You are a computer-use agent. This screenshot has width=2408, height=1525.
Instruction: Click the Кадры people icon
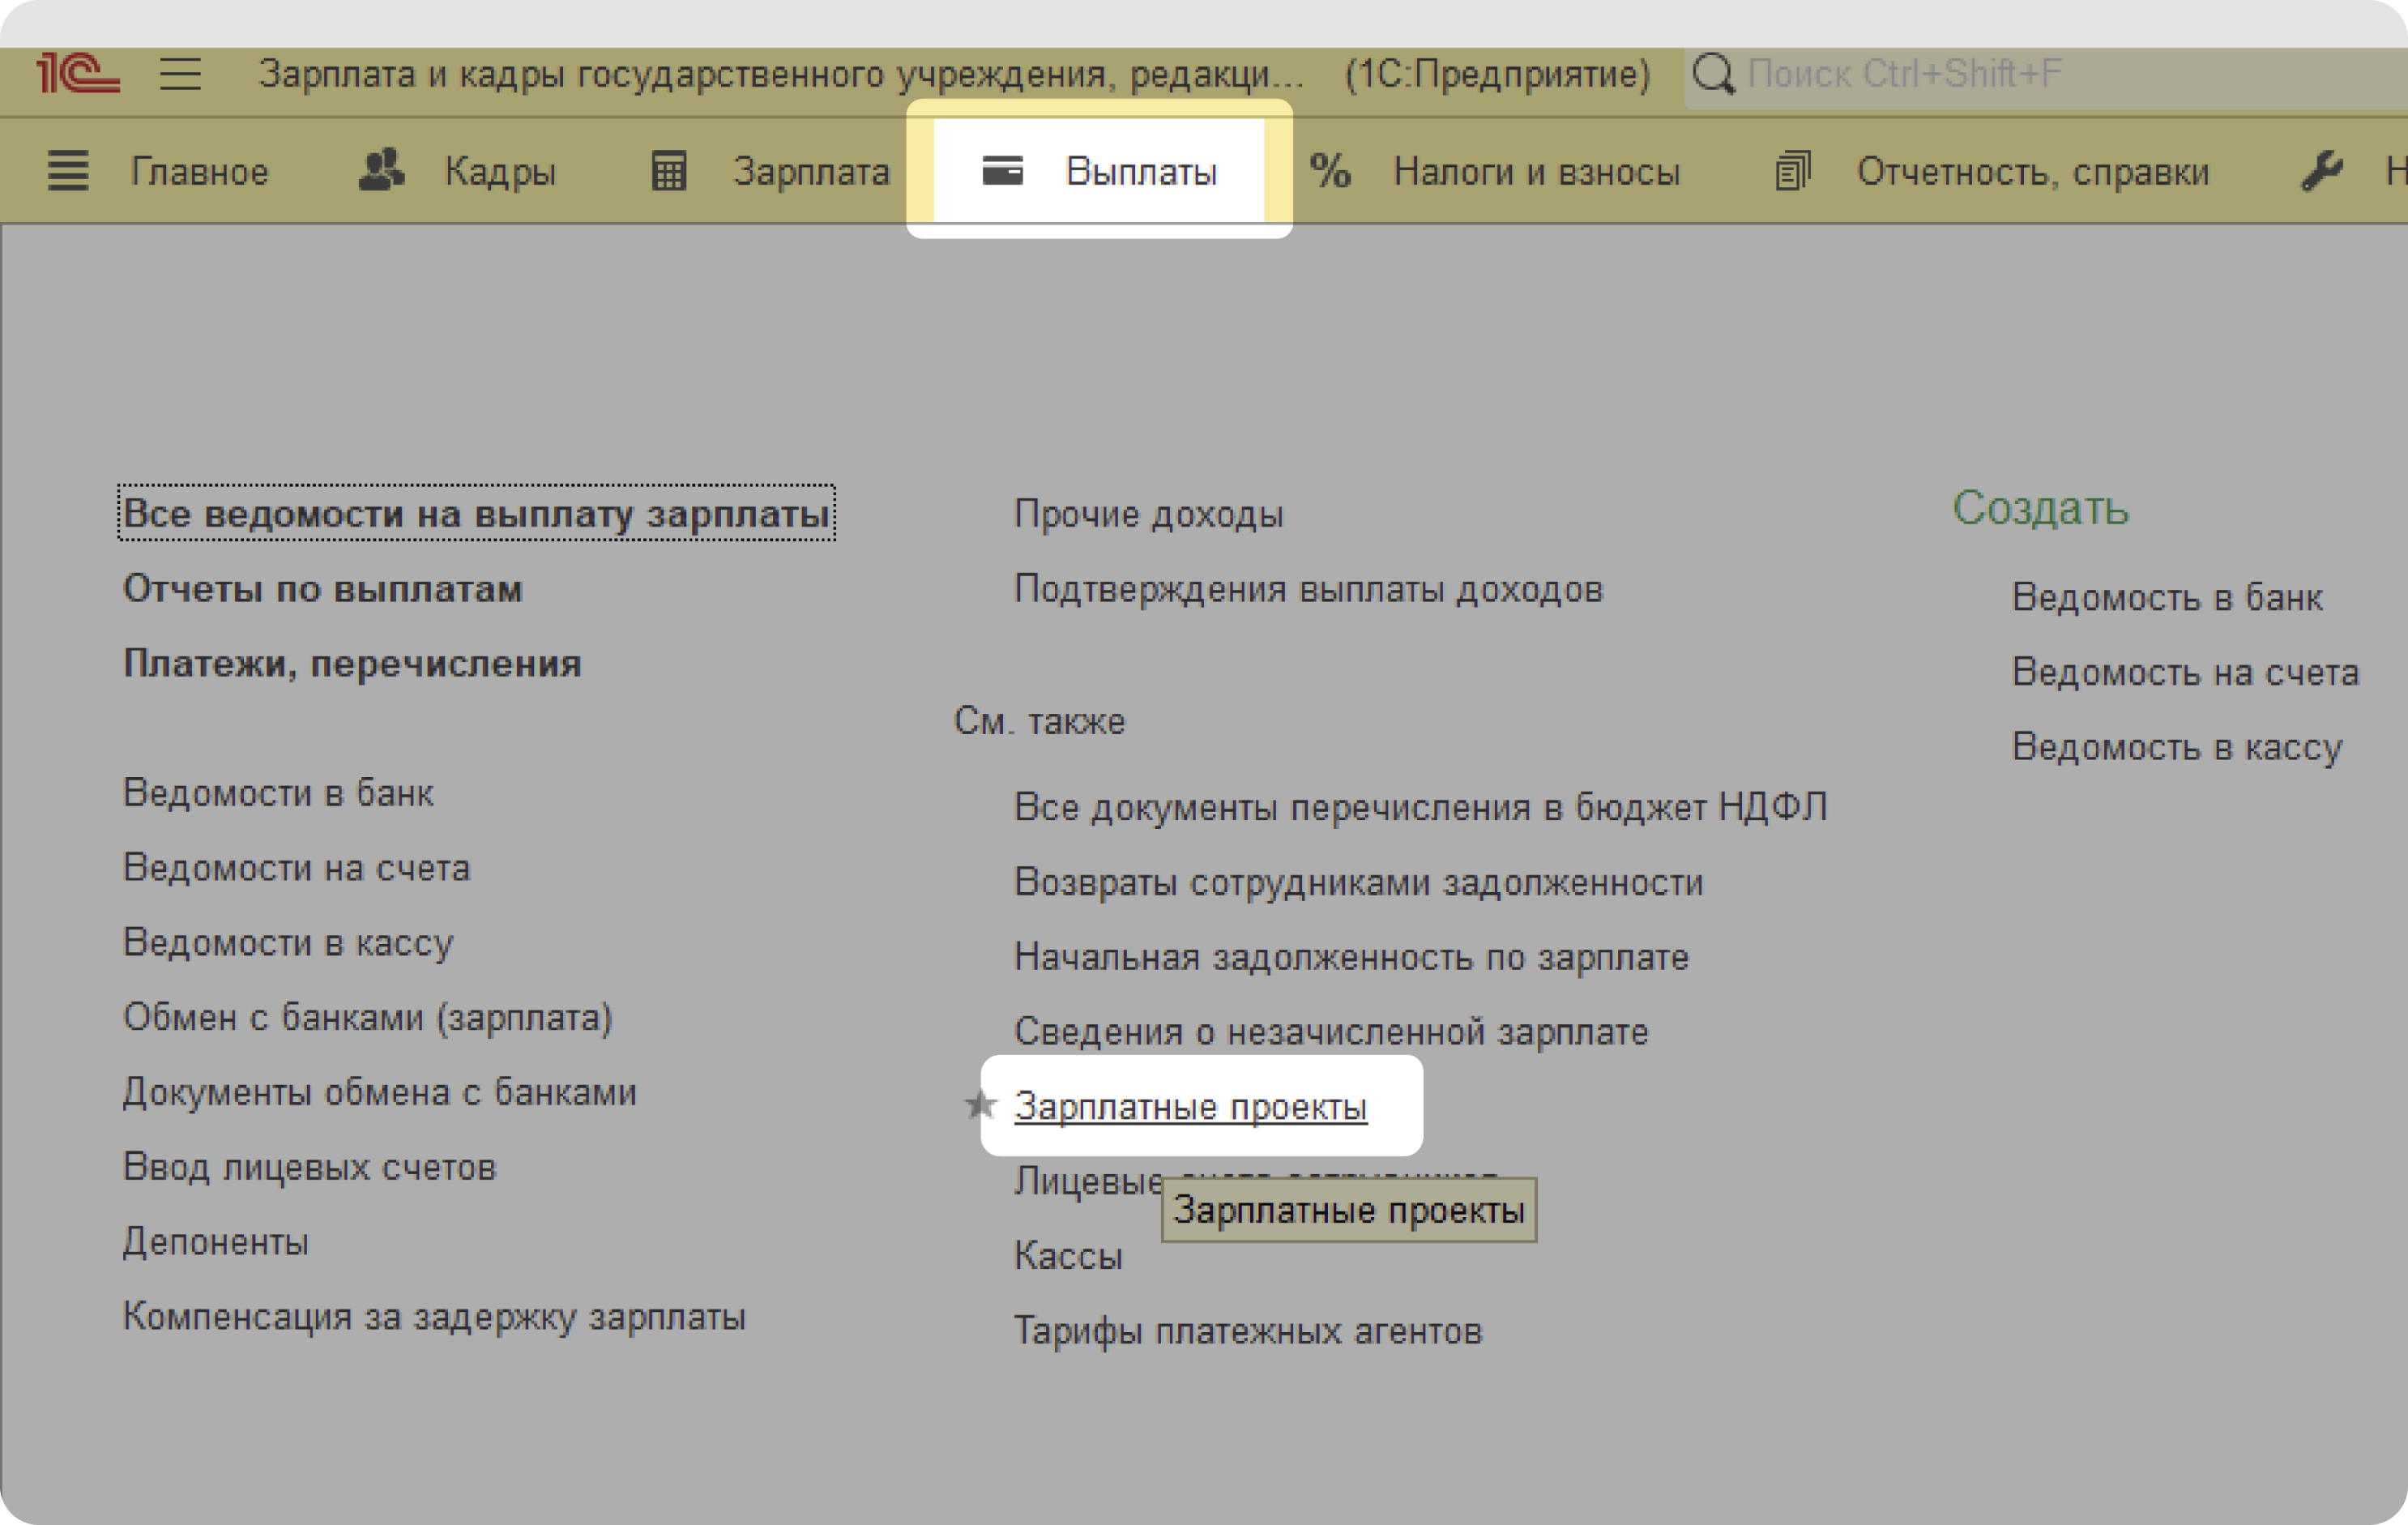[x=381, y=171]
